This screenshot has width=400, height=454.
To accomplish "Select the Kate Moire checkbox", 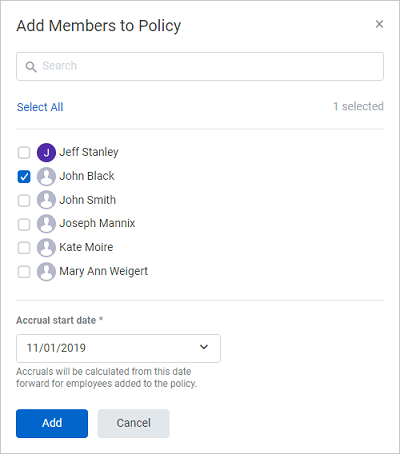I will (24, 248).
